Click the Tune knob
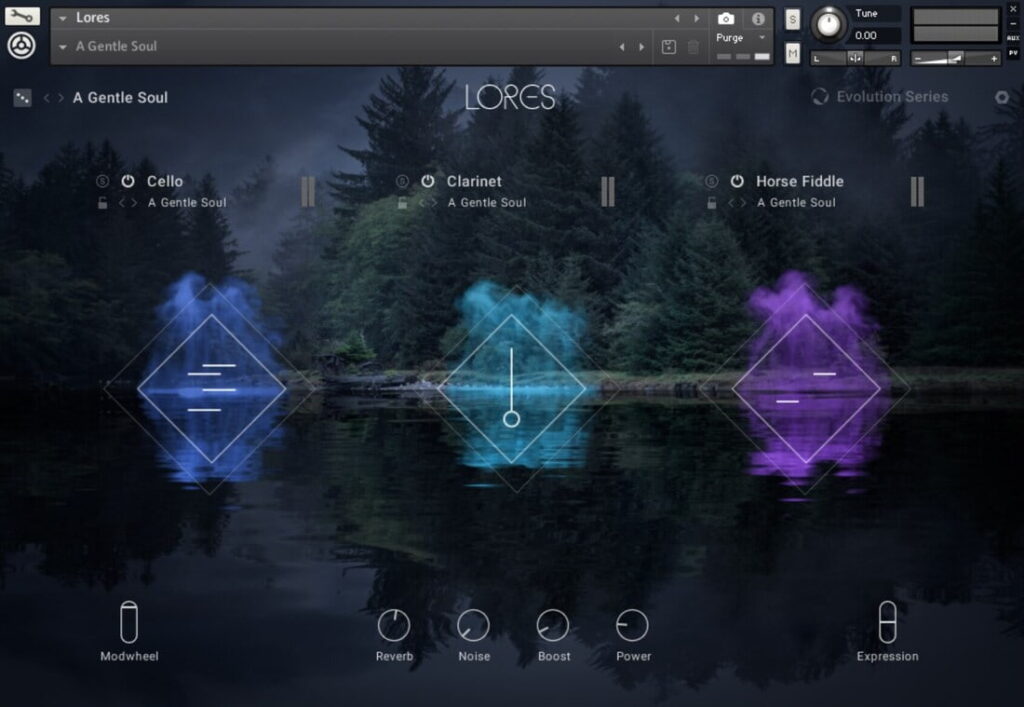 [x=829, y=24]
